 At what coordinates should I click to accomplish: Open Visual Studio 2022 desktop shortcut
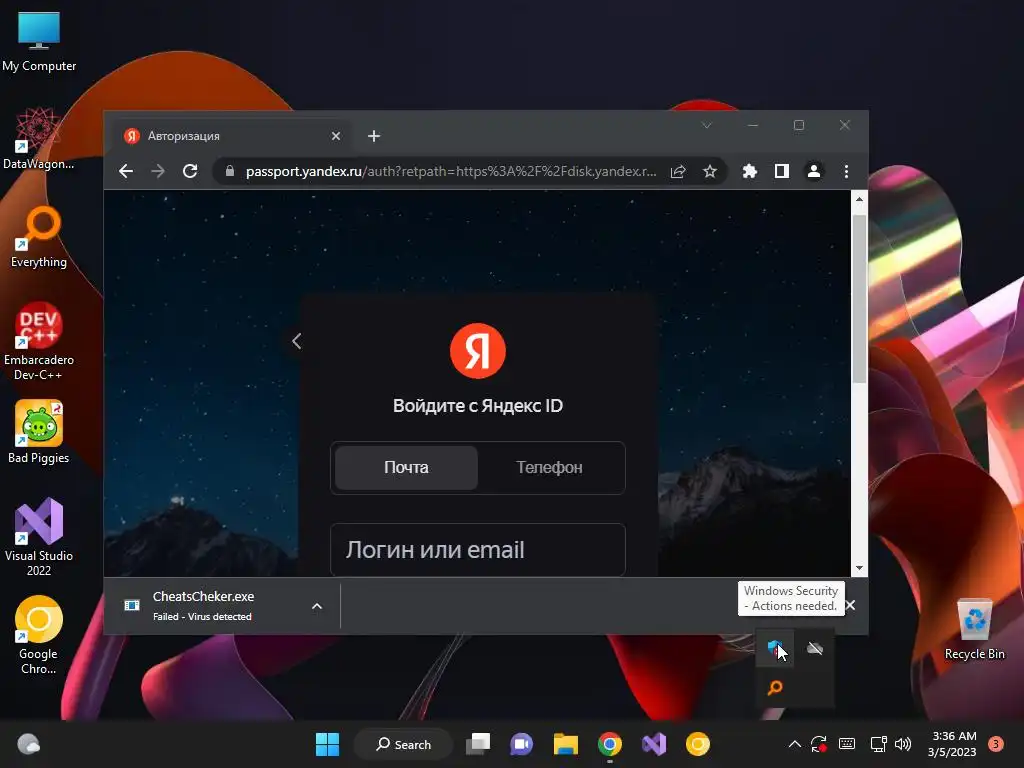[x=39, y=537]
